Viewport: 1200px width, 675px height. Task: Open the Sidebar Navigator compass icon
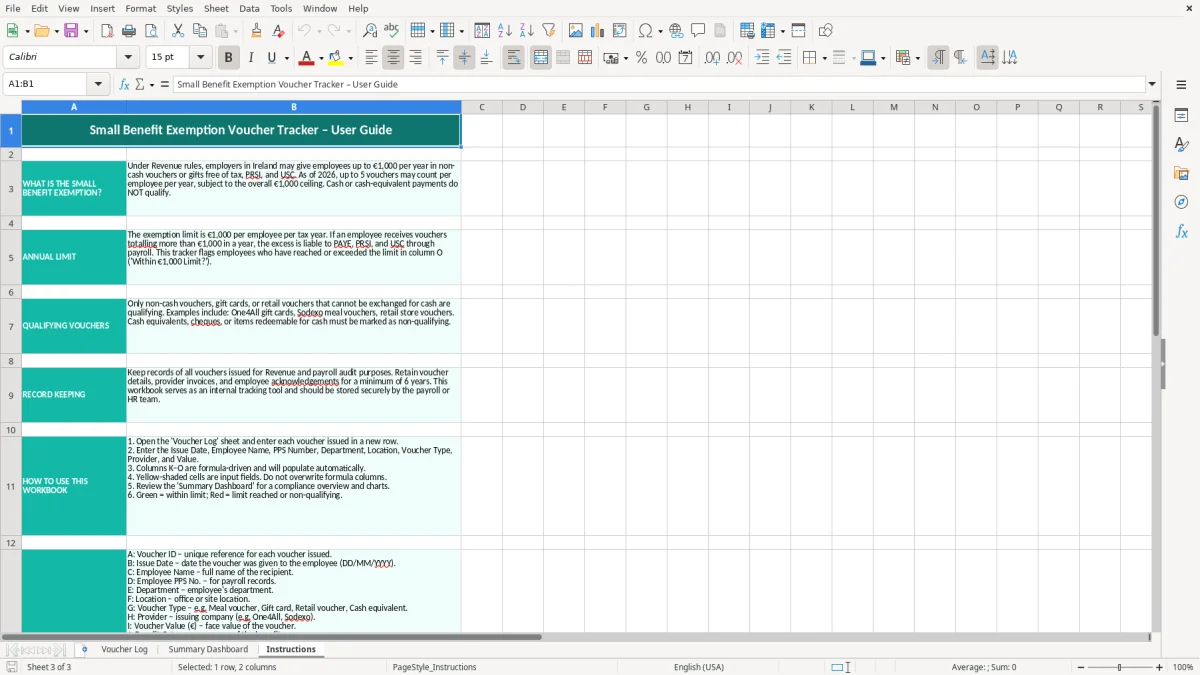click(x=1181, y=202)
